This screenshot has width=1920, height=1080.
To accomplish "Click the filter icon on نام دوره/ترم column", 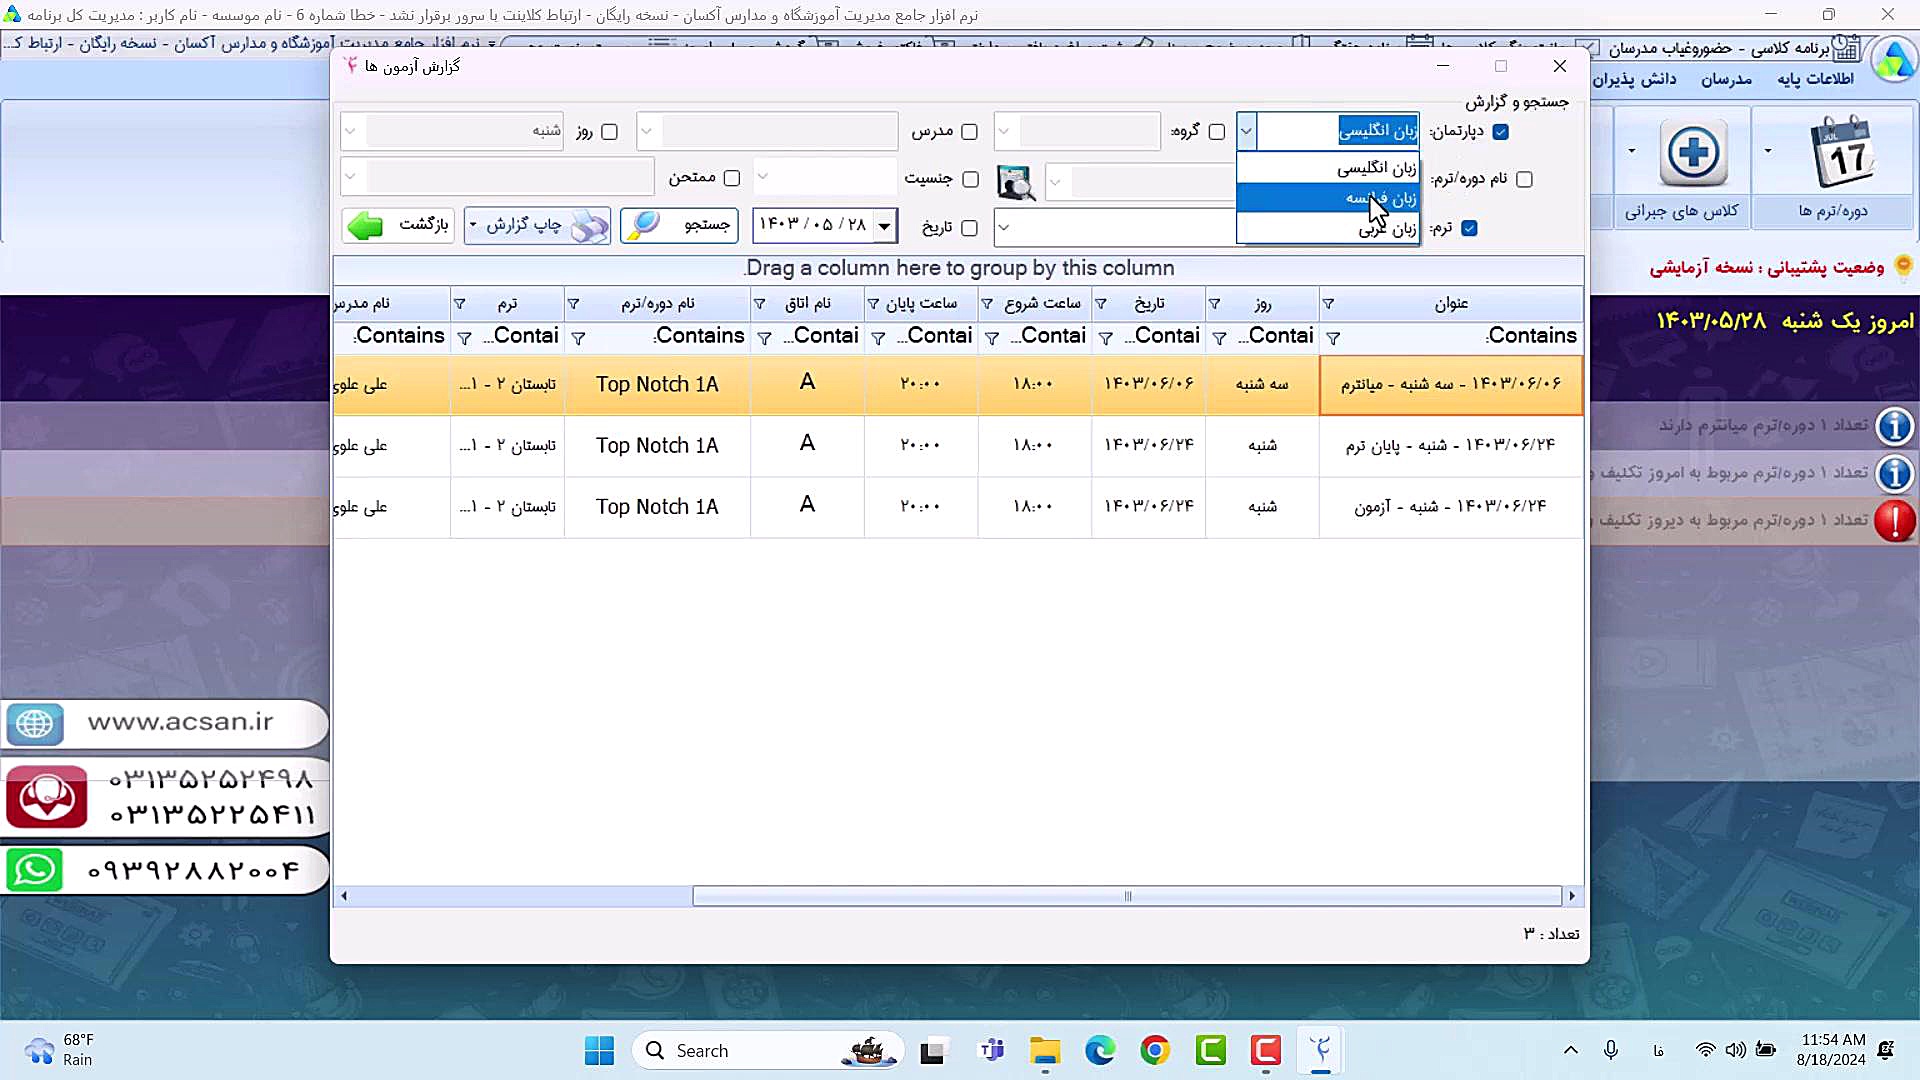I will (x=573, y=304).
